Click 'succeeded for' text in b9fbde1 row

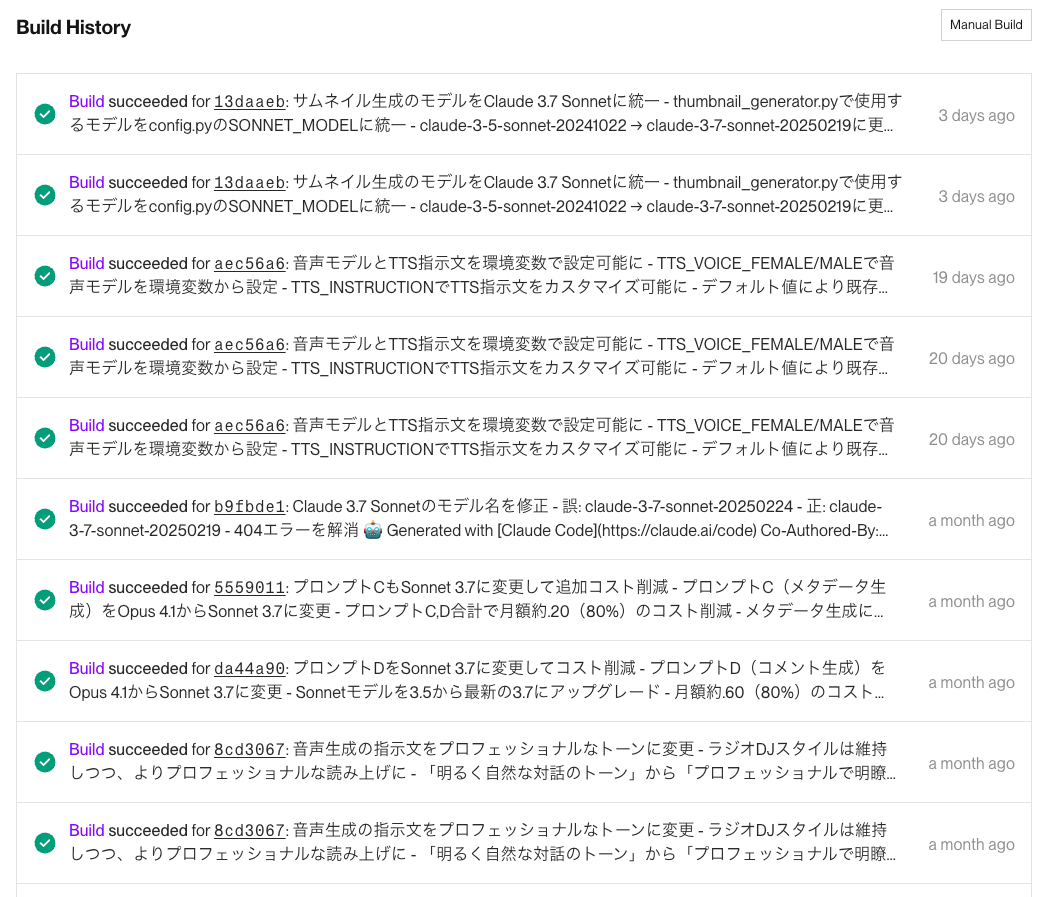click(x=159, y=507)
